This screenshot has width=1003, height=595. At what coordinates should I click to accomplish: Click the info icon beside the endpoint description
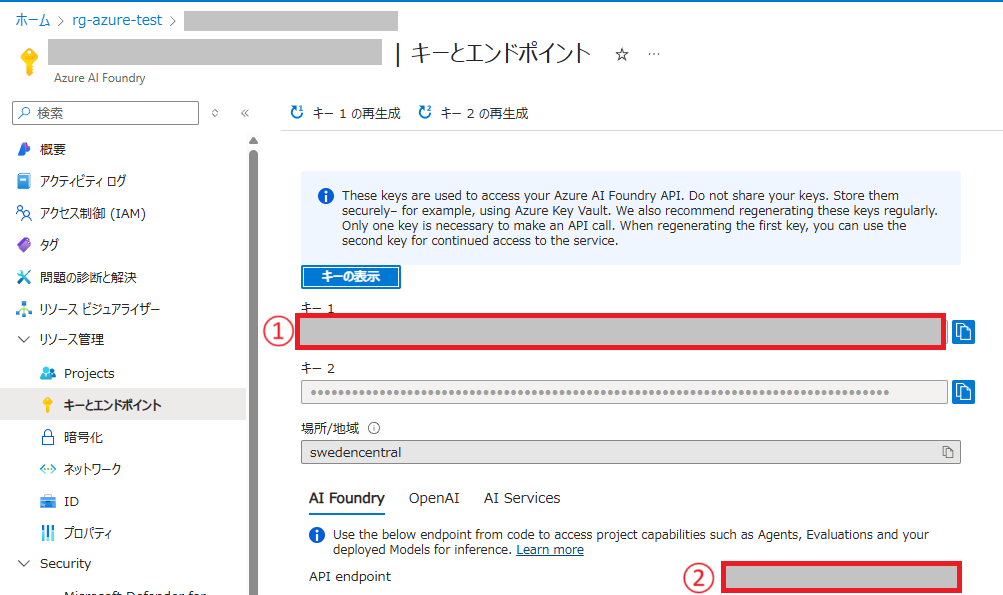point(317,535)
